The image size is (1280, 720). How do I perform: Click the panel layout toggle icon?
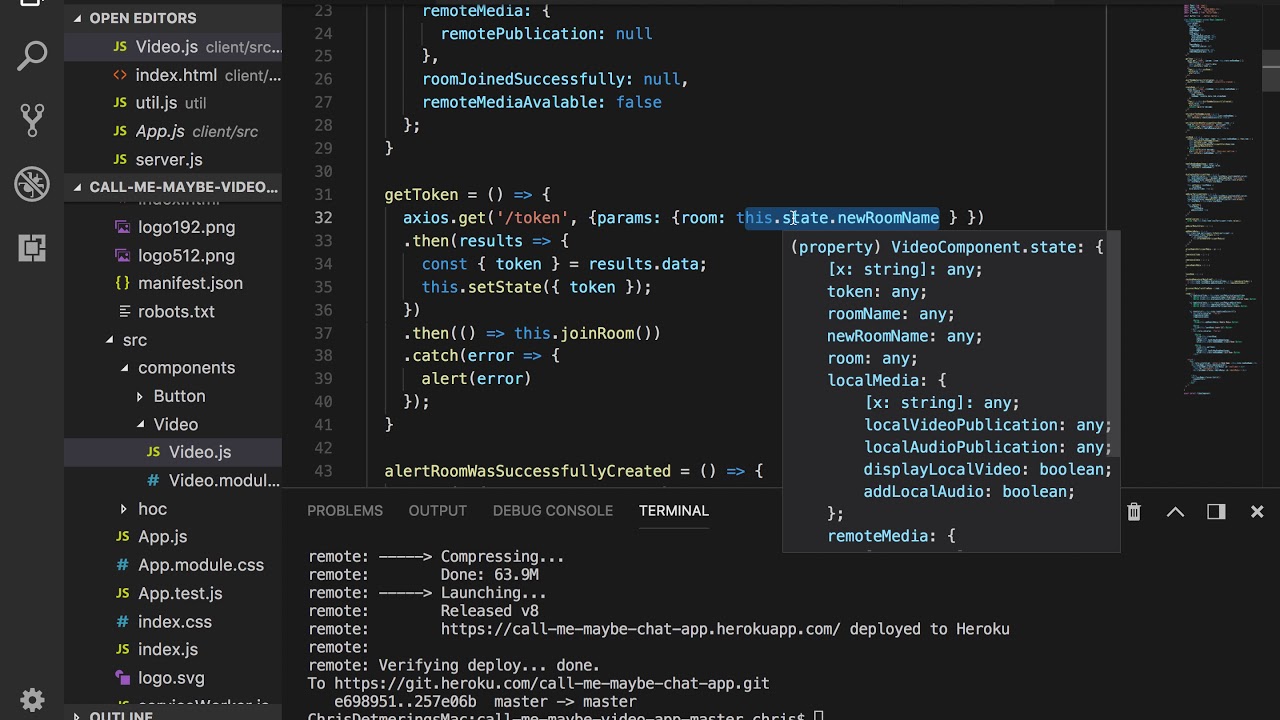pos(1216,512)
